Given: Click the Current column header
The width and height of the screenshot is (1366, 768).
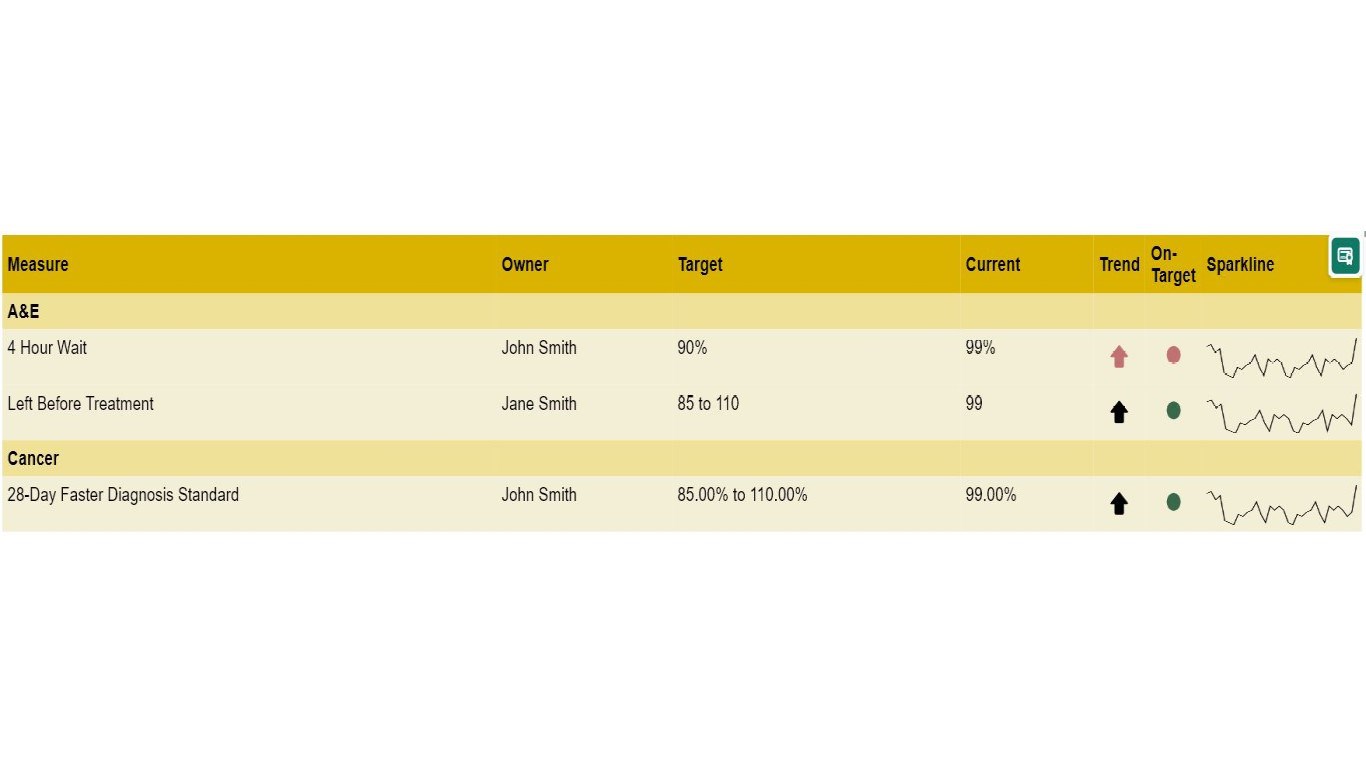Looking at the screenshot, I should click(x=993, y=264).
